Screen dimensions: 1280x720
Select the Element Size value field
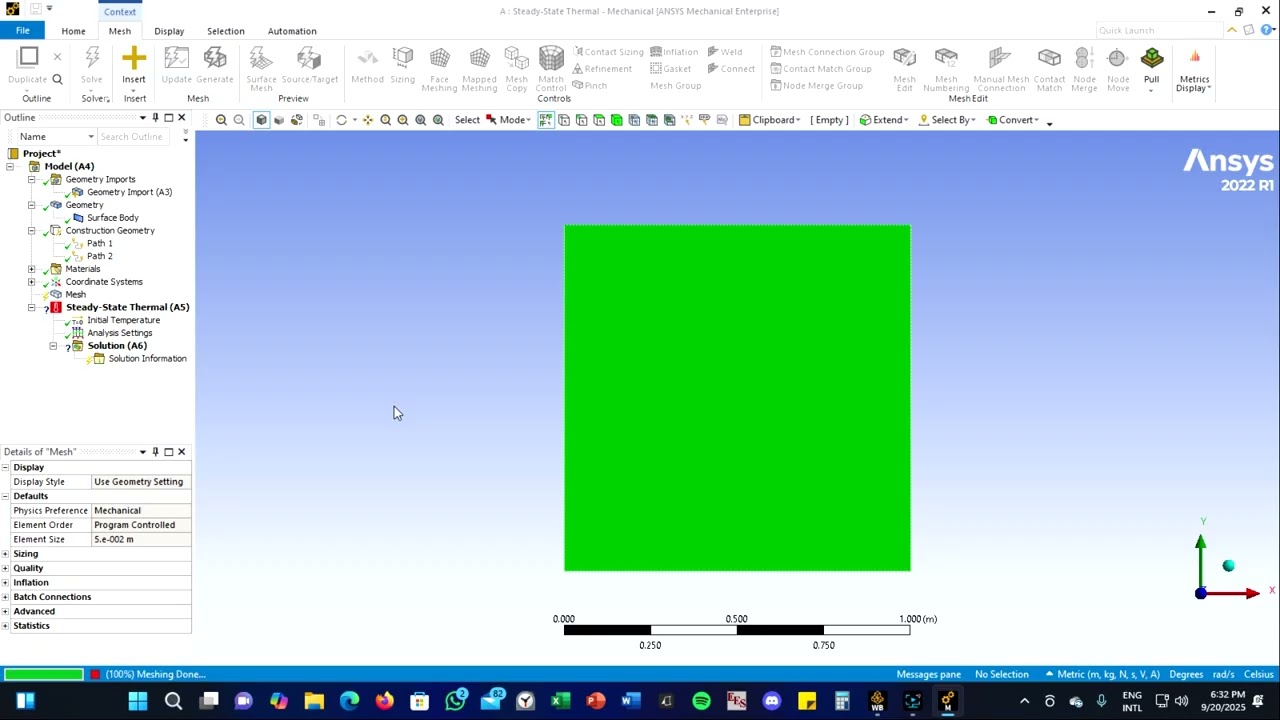coord(141,540)
